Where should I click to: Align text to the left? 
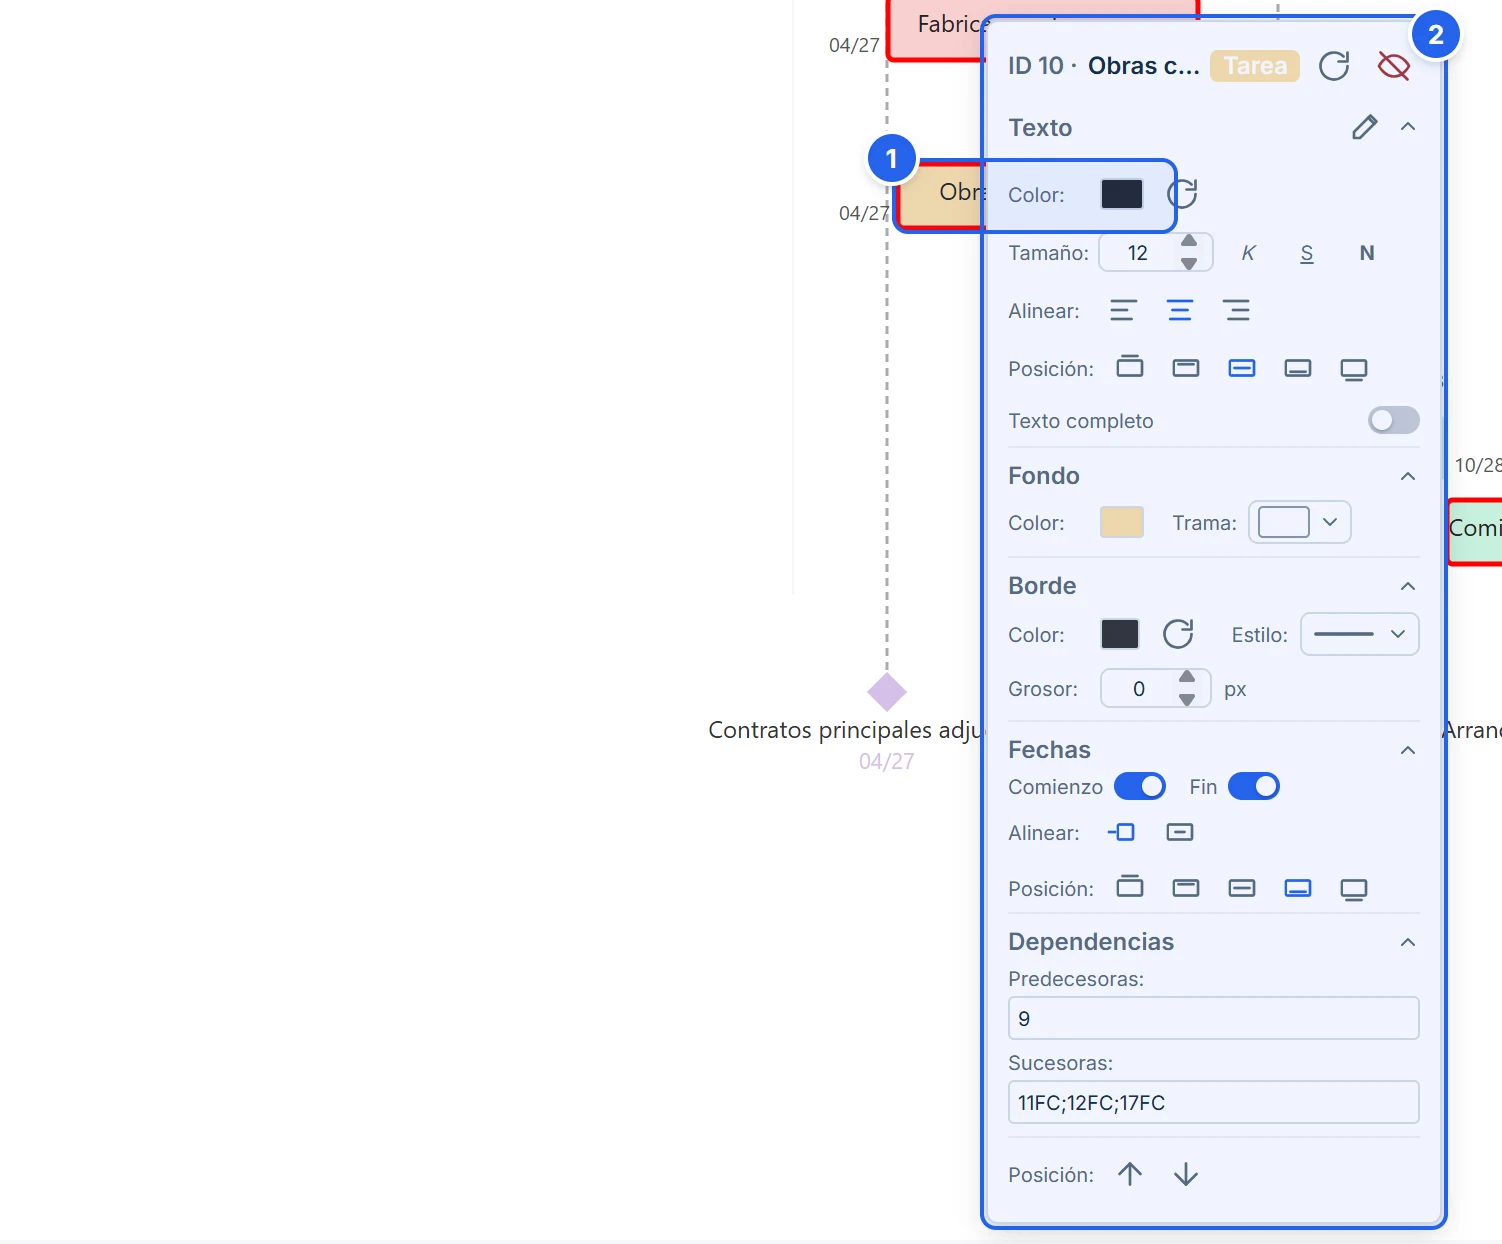[1123, 311]
